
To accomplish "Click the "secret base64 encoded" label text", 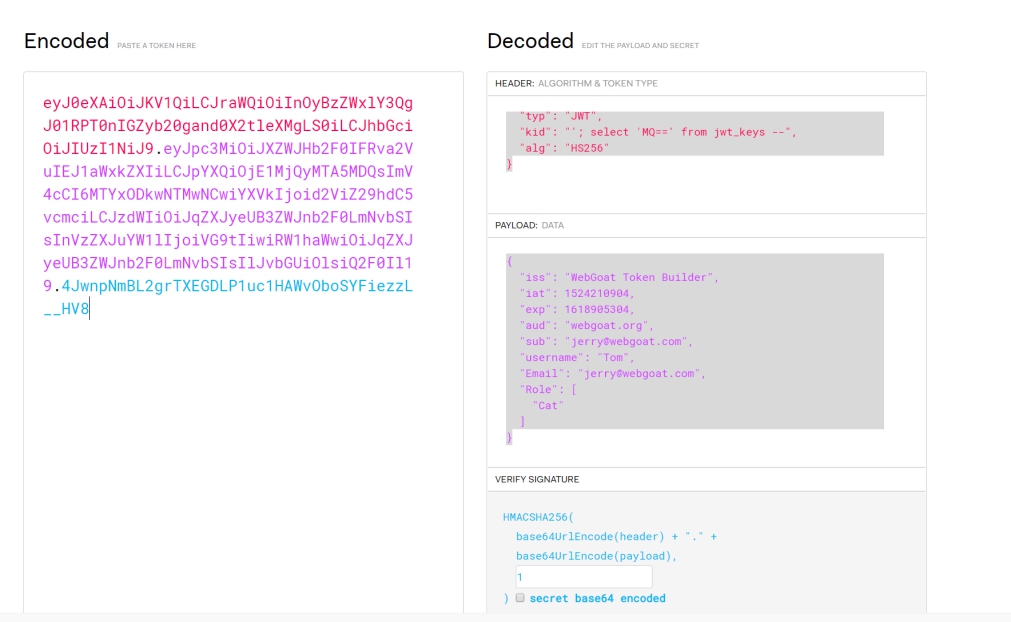I will [x=598, y=598].
